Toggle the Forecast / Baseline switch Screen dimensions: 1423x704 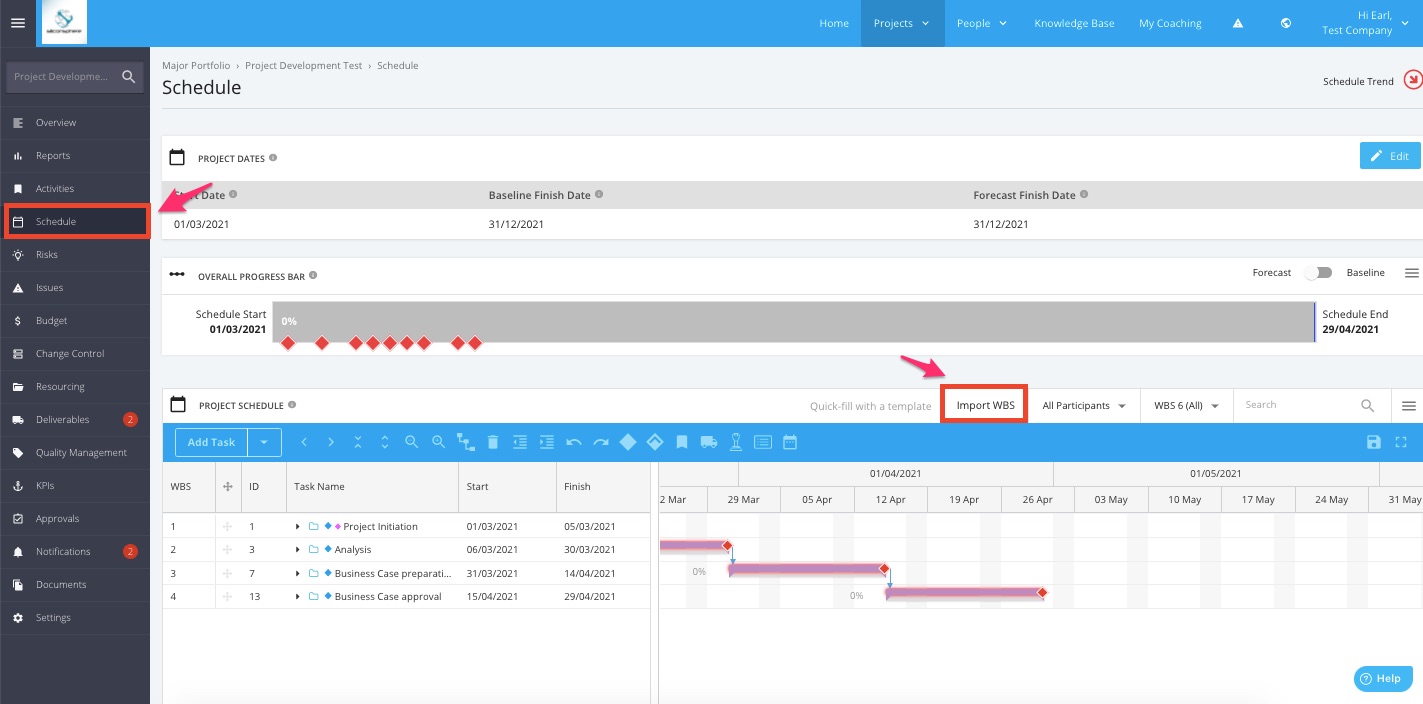click(1318, 273)
